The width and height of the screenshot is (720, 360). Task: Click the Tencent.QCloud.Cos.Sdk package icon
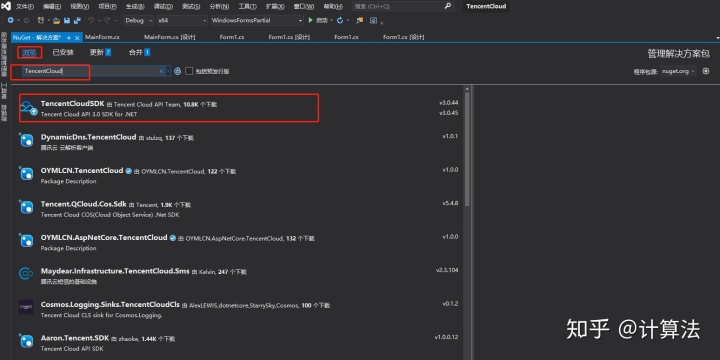tap(26, 207)
